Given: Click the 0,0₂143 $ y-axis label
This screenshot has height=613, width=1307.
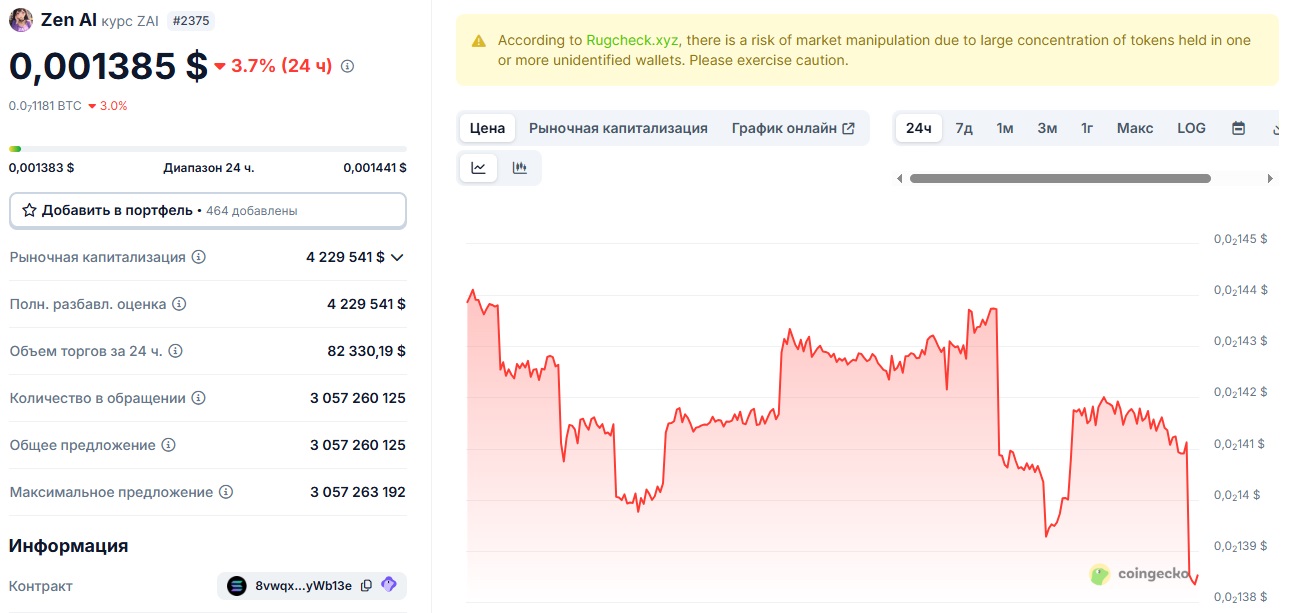Looking at the screenshot, I should tap(1241, 341).
